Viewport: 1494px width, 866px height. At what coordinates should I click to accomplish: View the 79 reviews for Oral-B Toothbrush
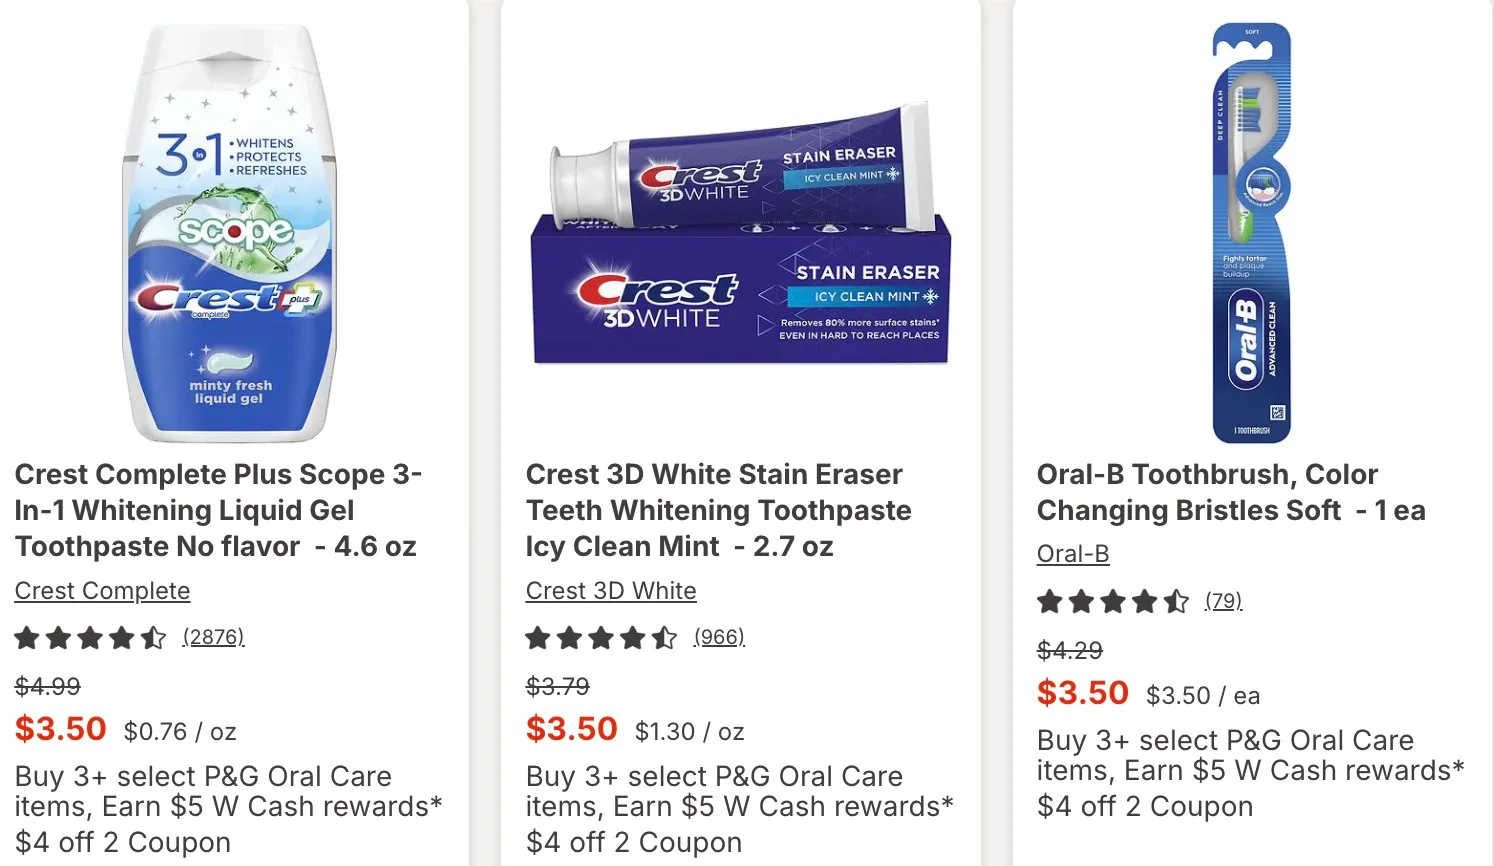[1223, 601]
